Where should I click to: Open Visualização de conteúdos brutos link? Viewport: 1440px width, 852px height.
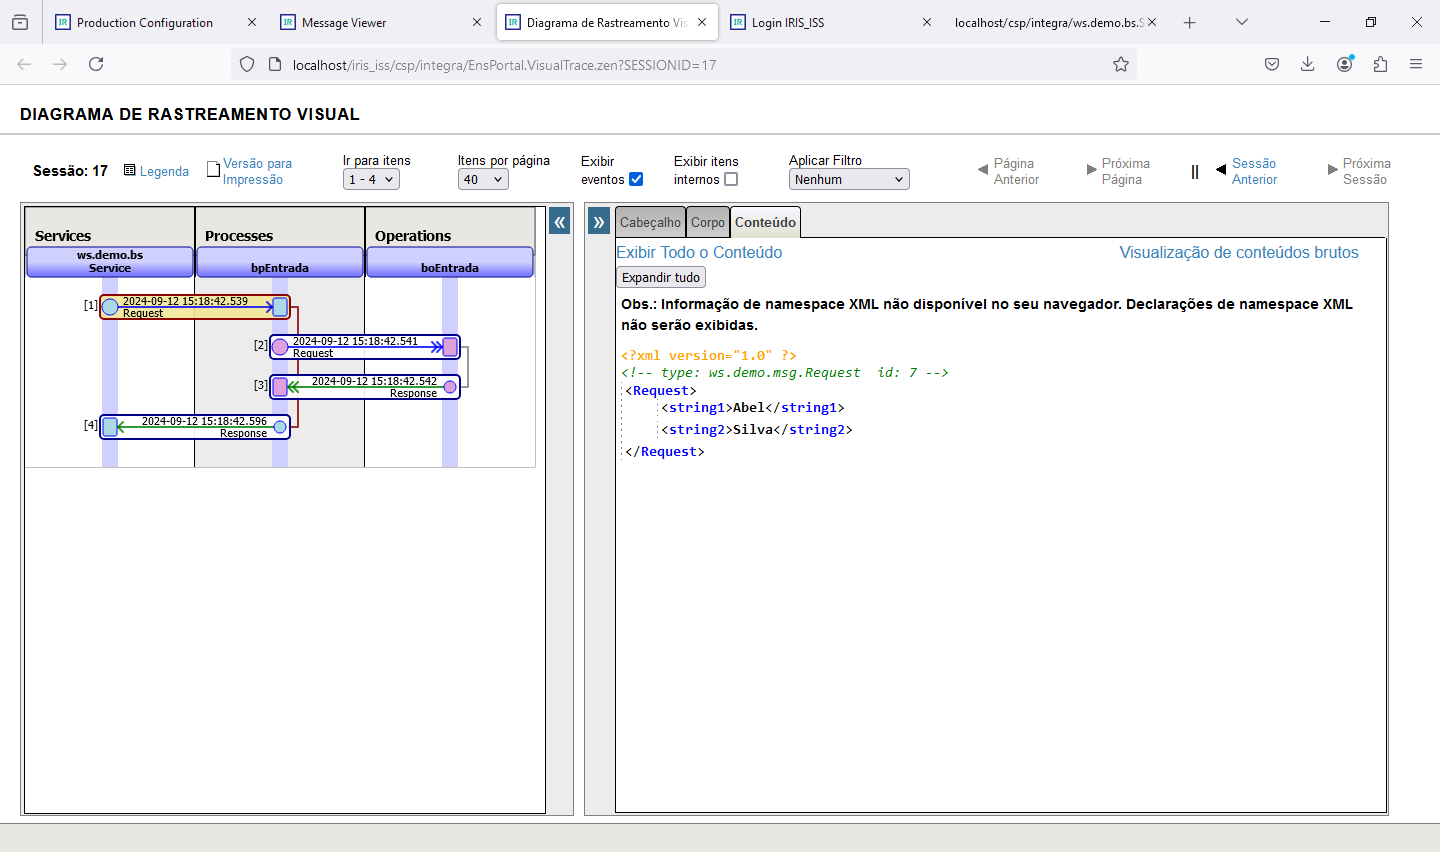point(1238,253)
